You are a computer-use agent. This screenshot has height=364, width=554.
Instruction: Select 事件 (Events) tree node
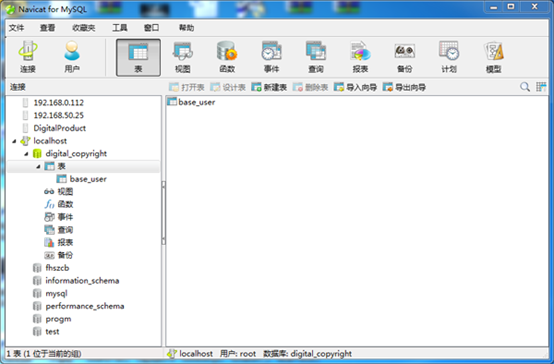coord(65,217)
